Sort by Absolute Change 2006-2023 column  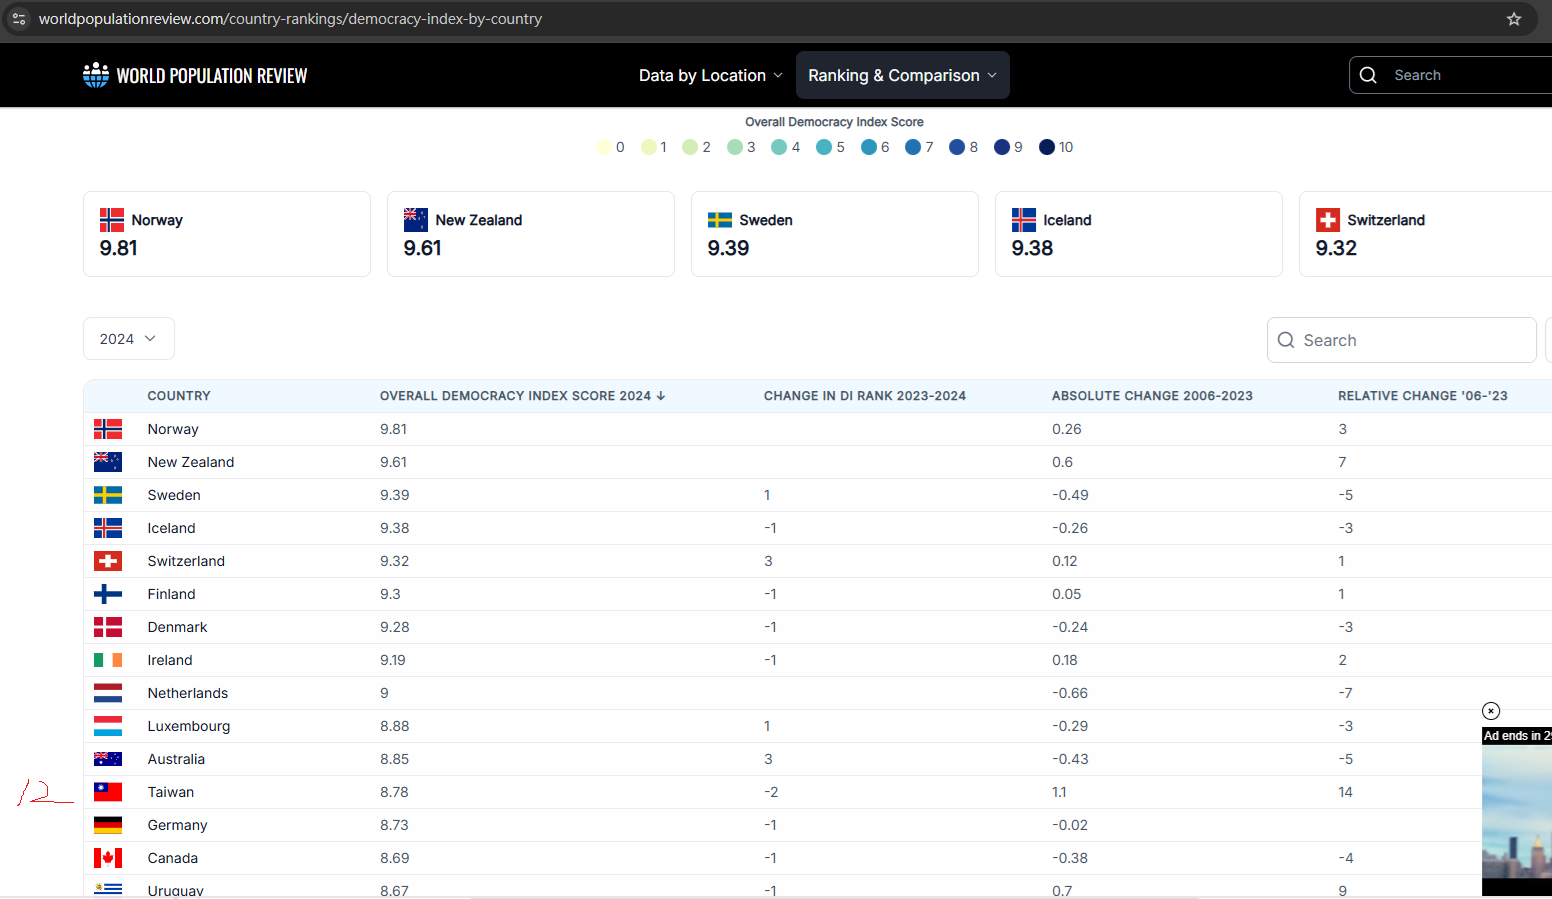point(1151,396)
